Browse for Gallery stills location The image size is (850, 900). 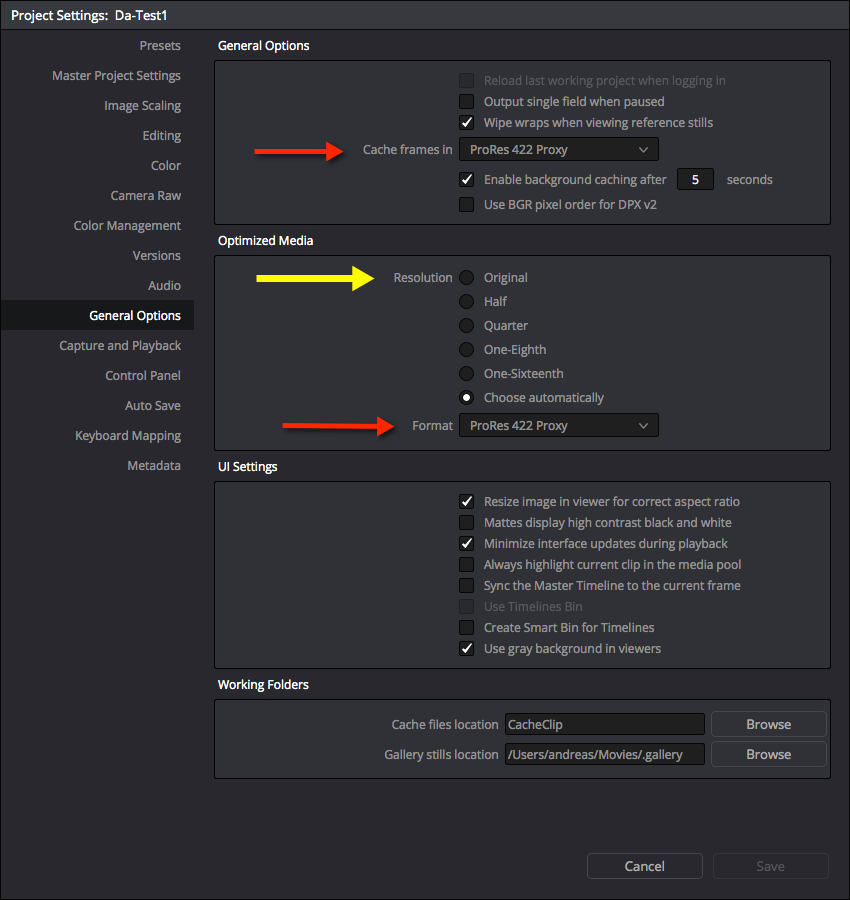pyautogui.click(x=768, y=755)
